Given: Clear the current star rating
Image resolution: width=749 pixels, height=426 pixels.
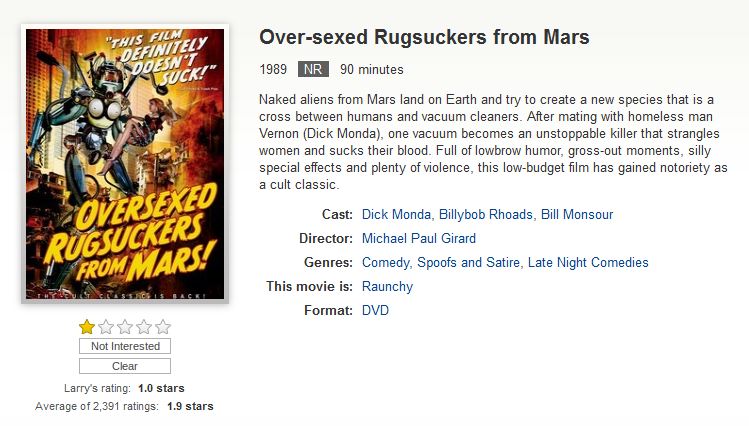Looking at the screenshot, I should coord(125,366).
